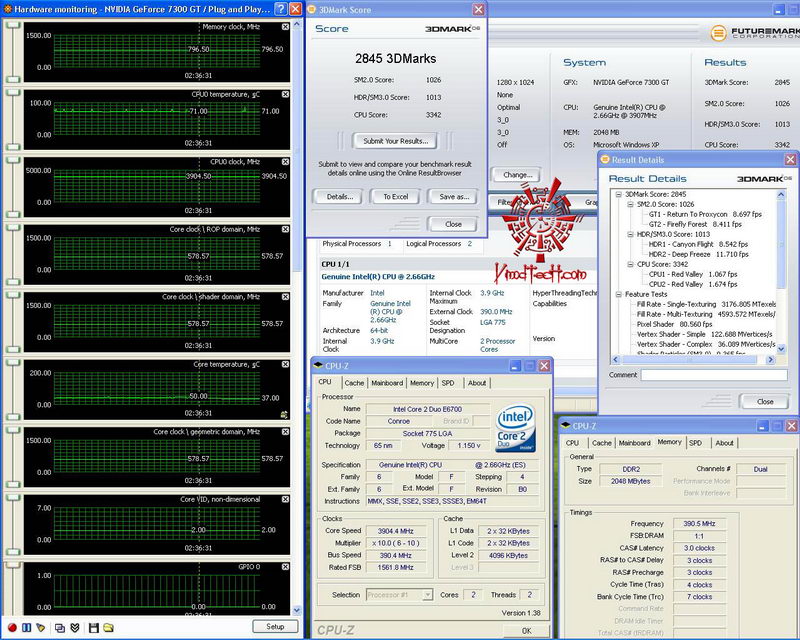Click the overlapping windows icon in monitoring toolbar
The width and height of the screenshot is (800, 640).
60,627
